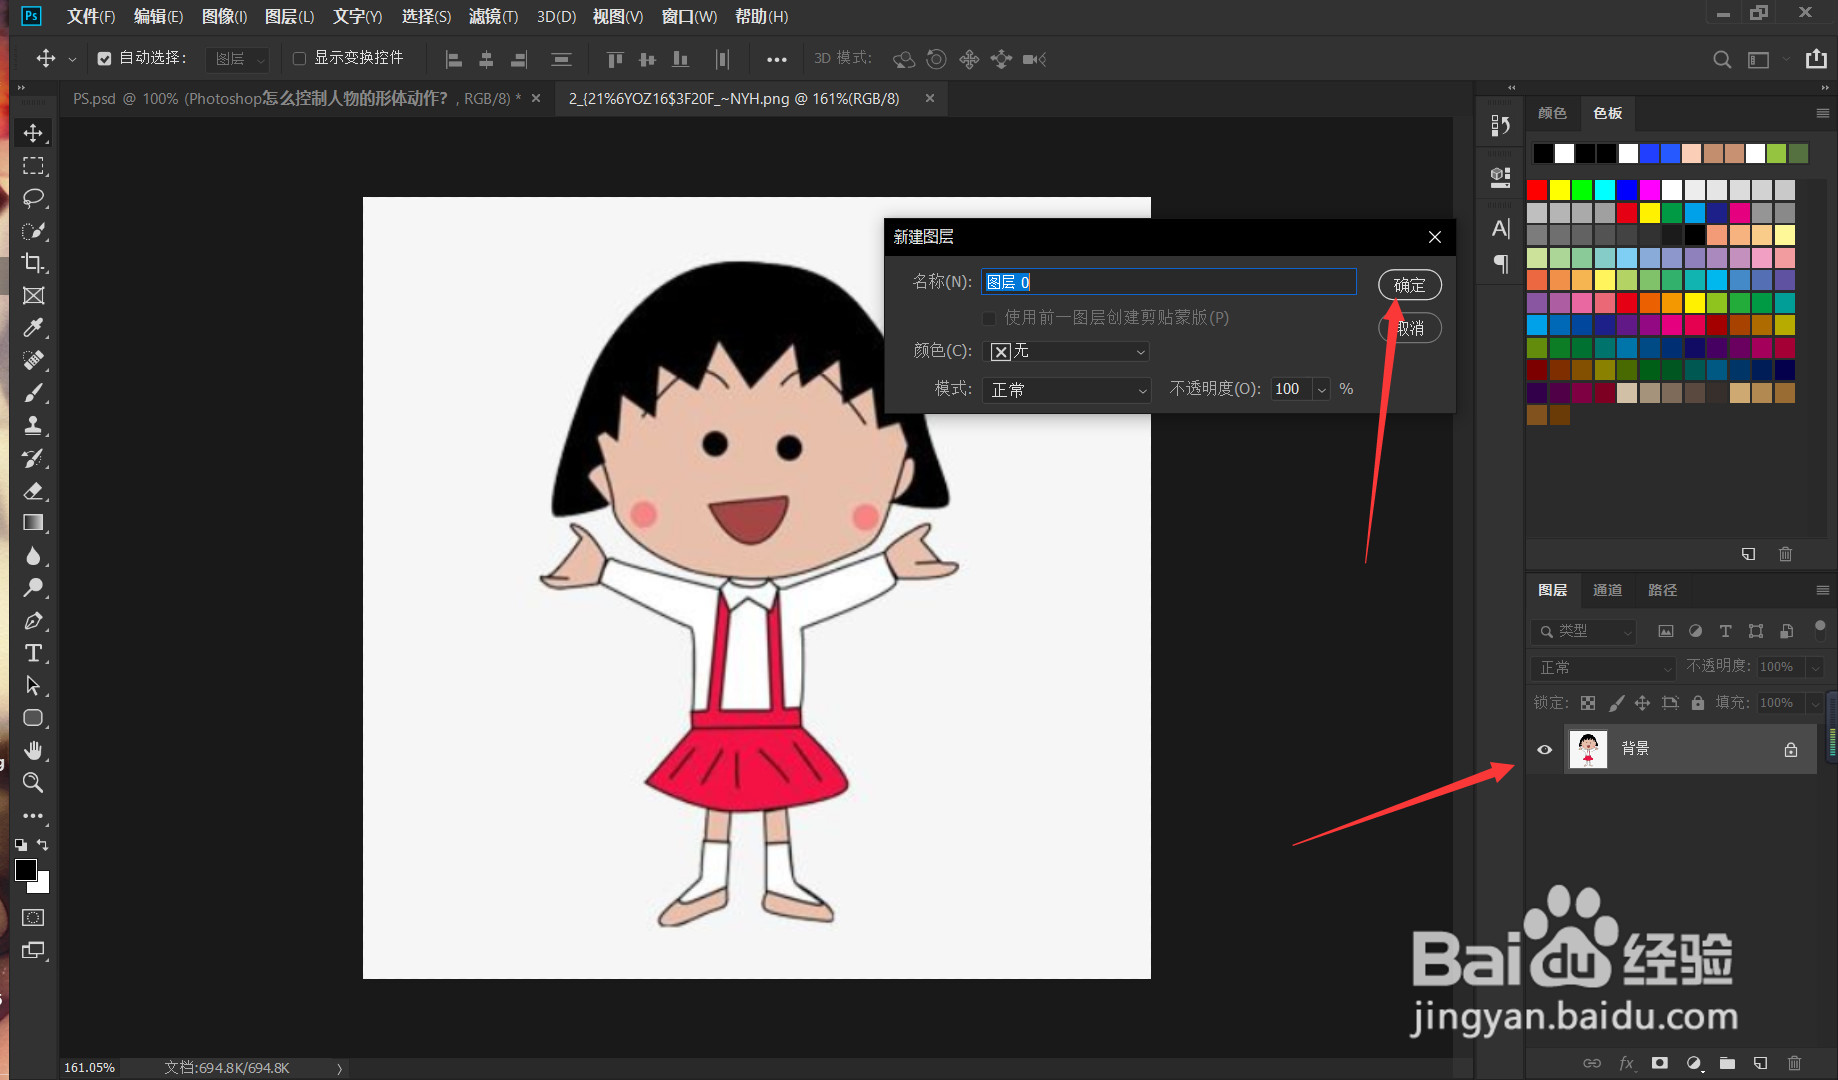Viewport: 1838px width, 1080px height.
Task: Toggle the auto-select checkbox
Action: click(104, 59)
